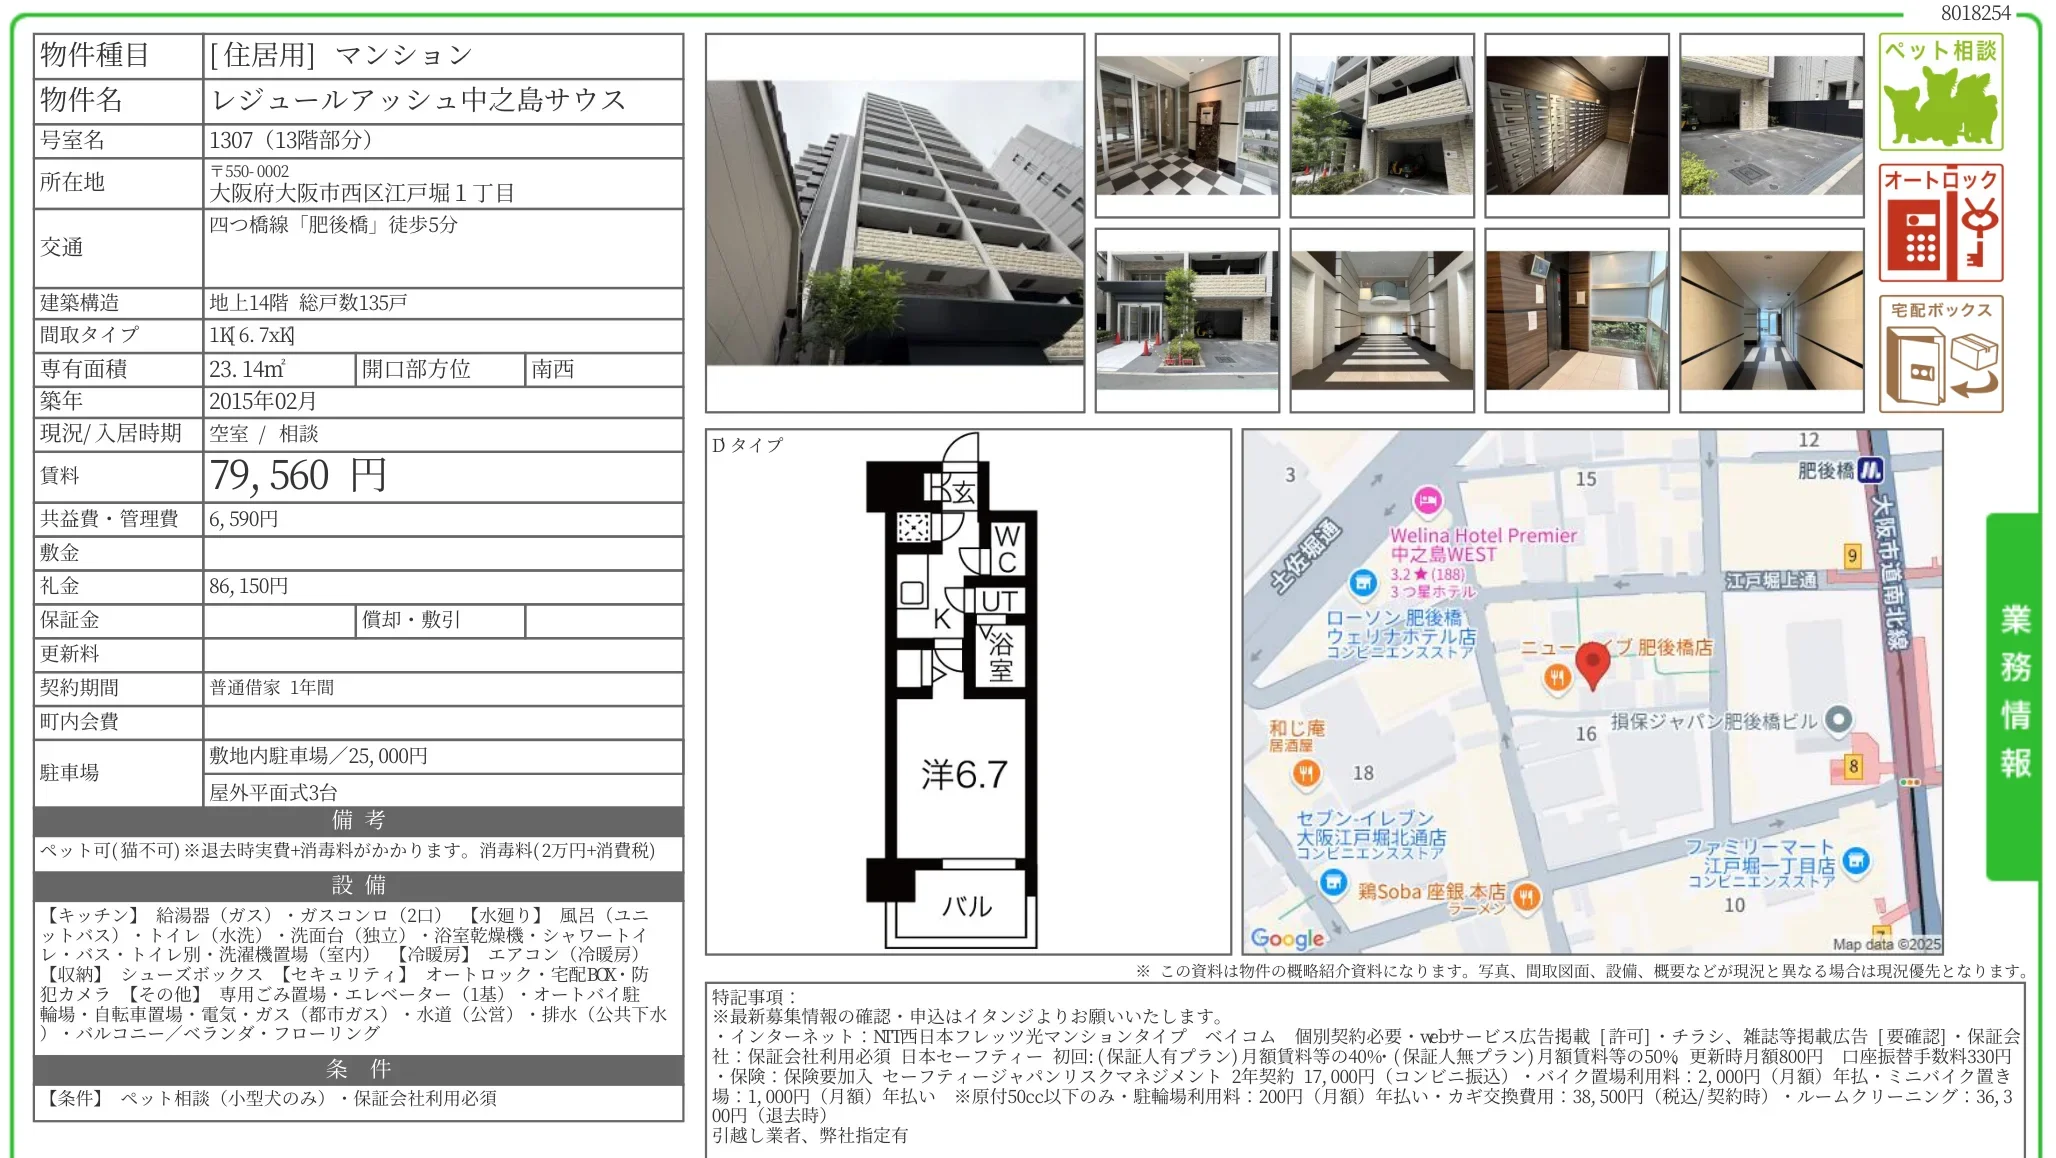Click the 宅配ボックス delivery box icon
Viewport: 2056px width, 1158px height.
(1940, 354)
